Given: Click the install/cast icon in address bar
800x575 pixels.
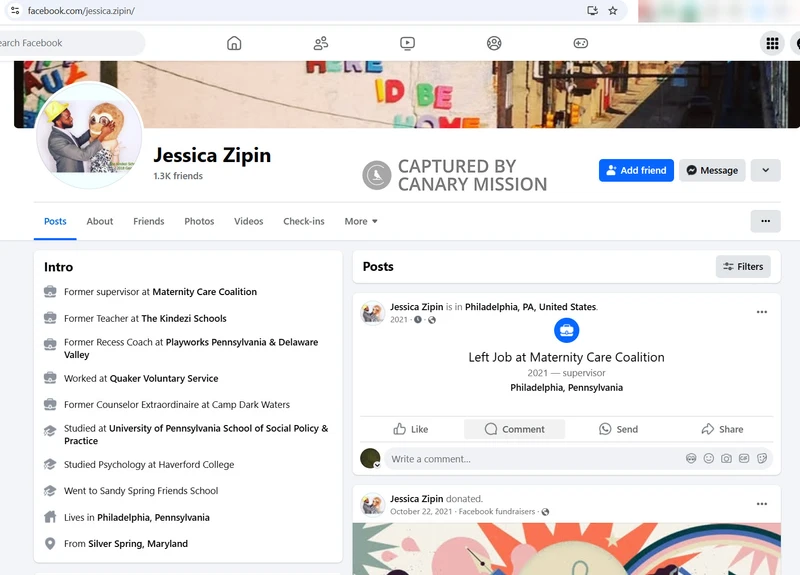Looking at the screenshot, I should [x=592, y=11].
